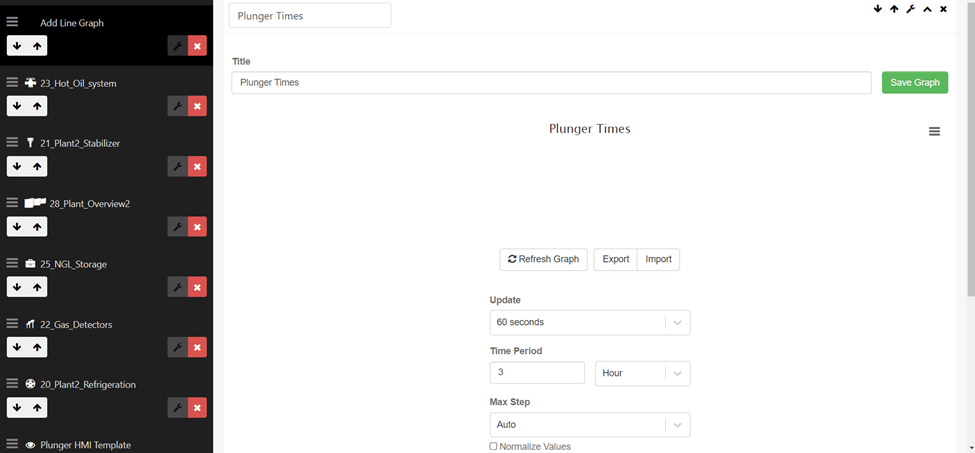
Task: Open the Max Step Auto dropdown
Action: coord(590,424)
